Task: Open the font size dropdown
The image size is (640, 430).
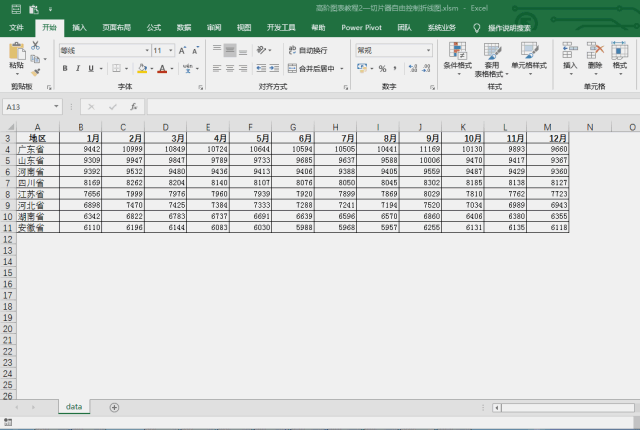Action: click(x=171, y=51)
